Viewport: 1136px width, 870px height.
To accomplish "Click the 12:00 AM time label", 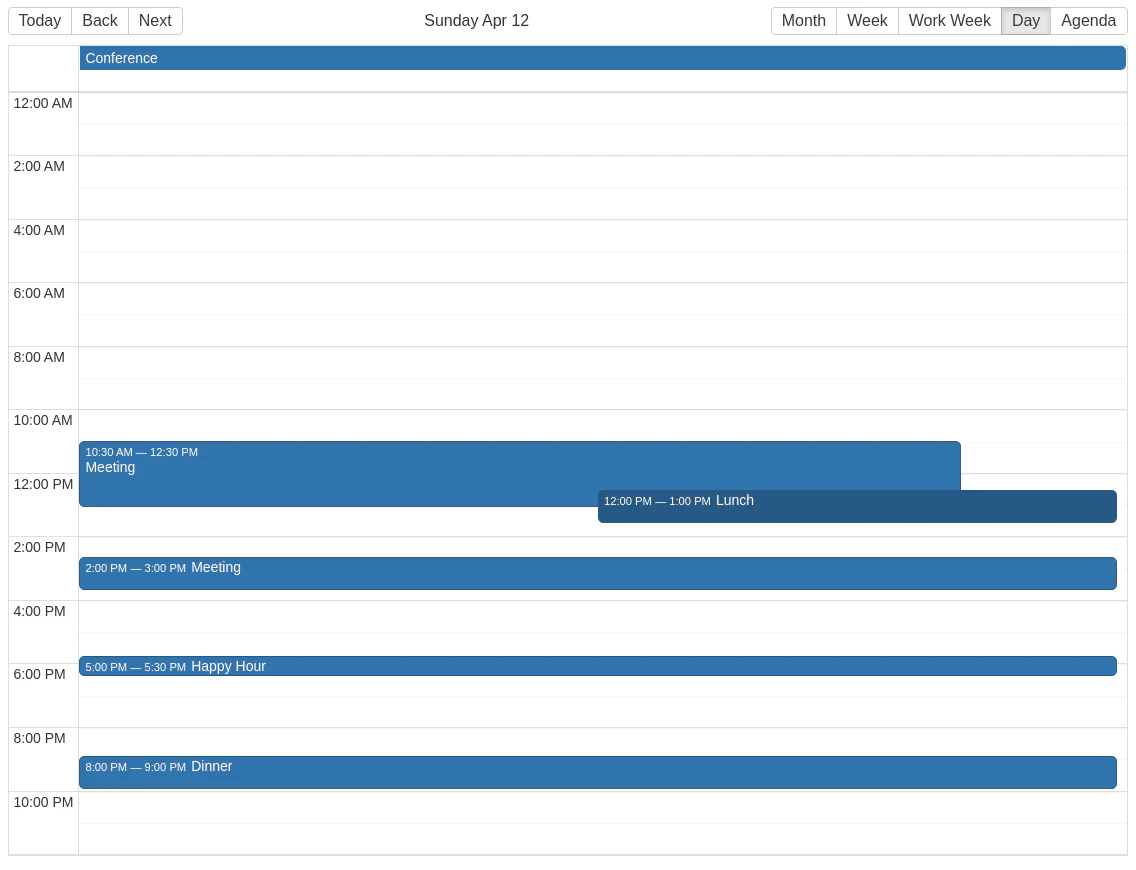I will (43, 103).
